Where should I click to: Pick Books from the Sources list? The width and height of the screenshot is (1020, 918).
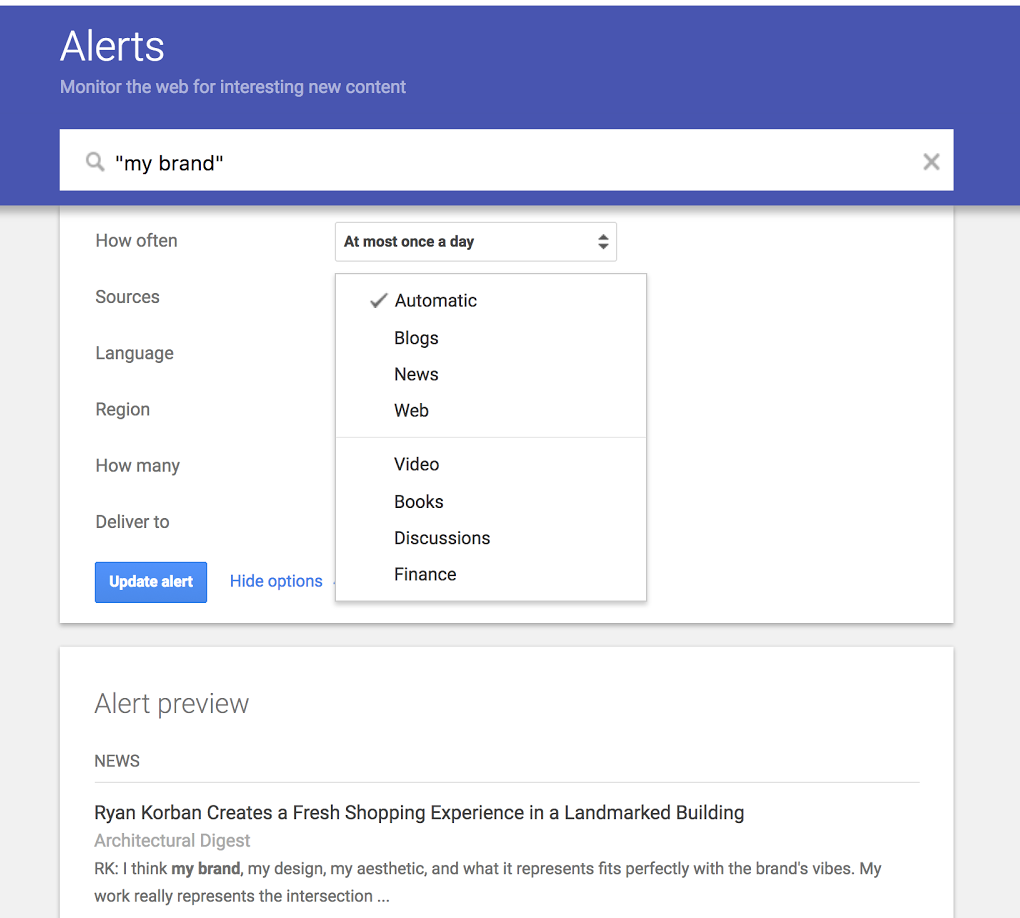(x=490, y=502)
